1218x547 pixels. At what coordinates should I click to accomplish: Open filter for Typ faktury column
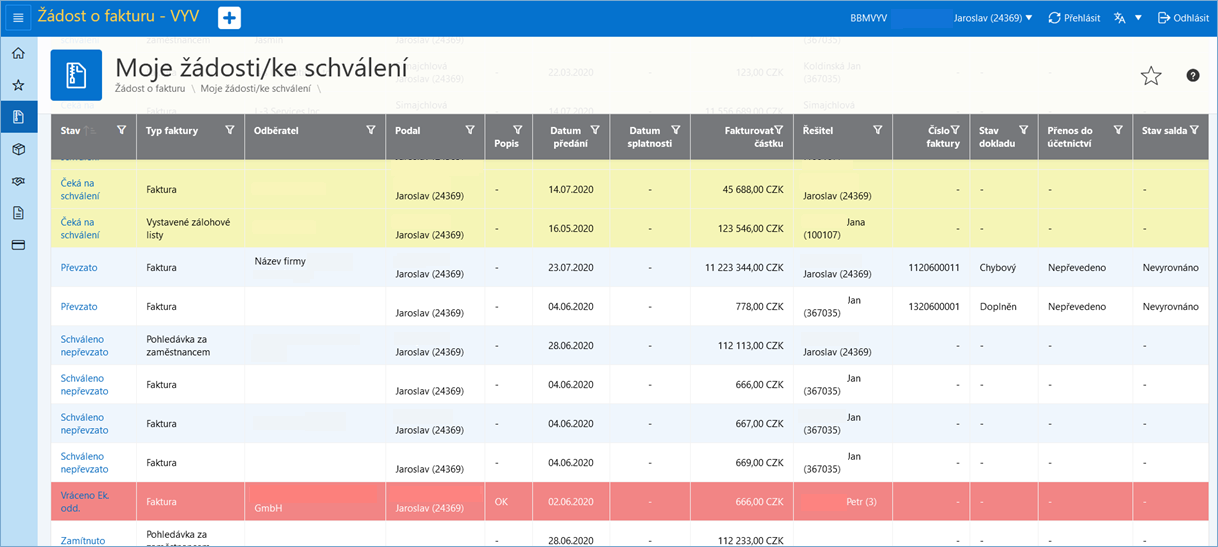click(x=230, y=130)
